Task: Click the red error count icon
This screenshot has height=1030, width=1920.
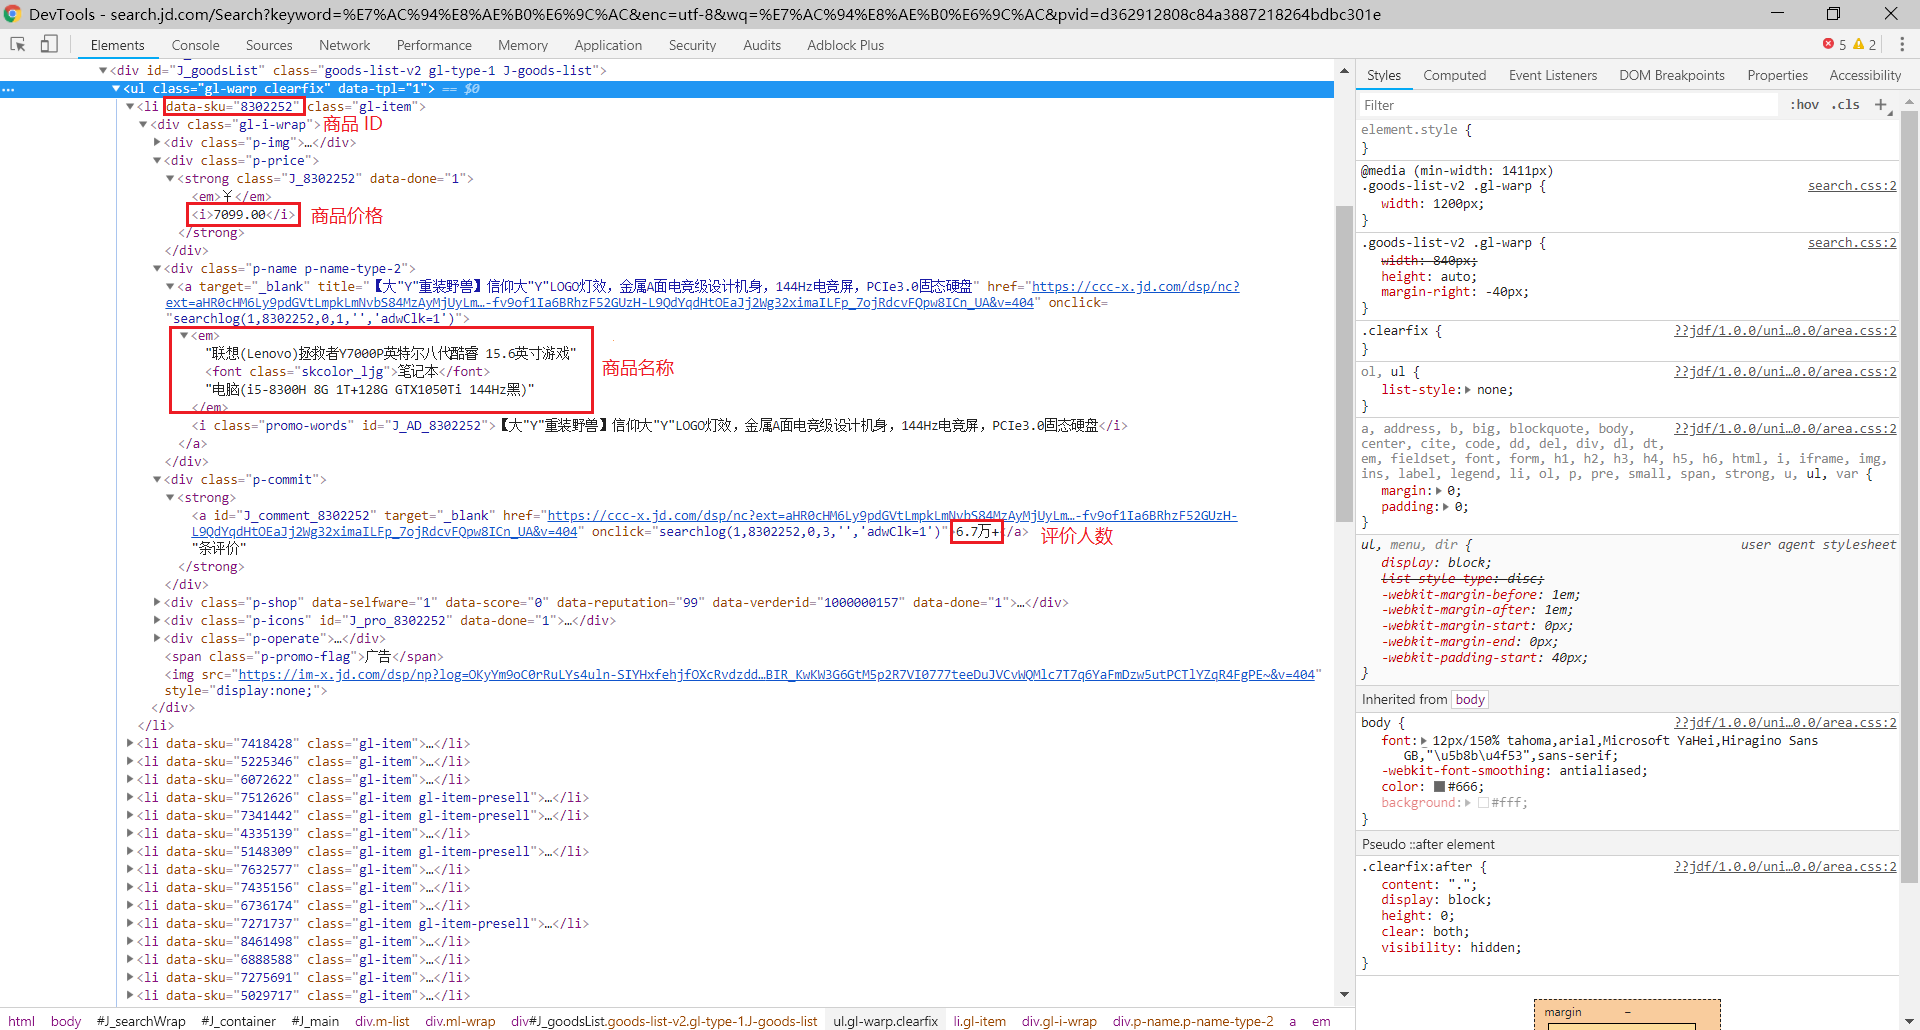Action: point(1829,44)
